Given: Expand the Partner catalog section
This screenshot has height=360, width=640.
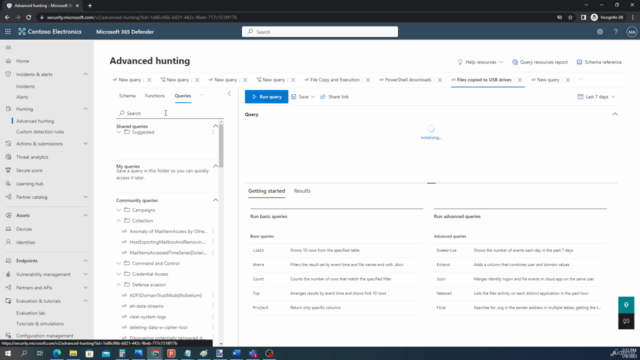Looking at the screenshot, I should (86, 197).
